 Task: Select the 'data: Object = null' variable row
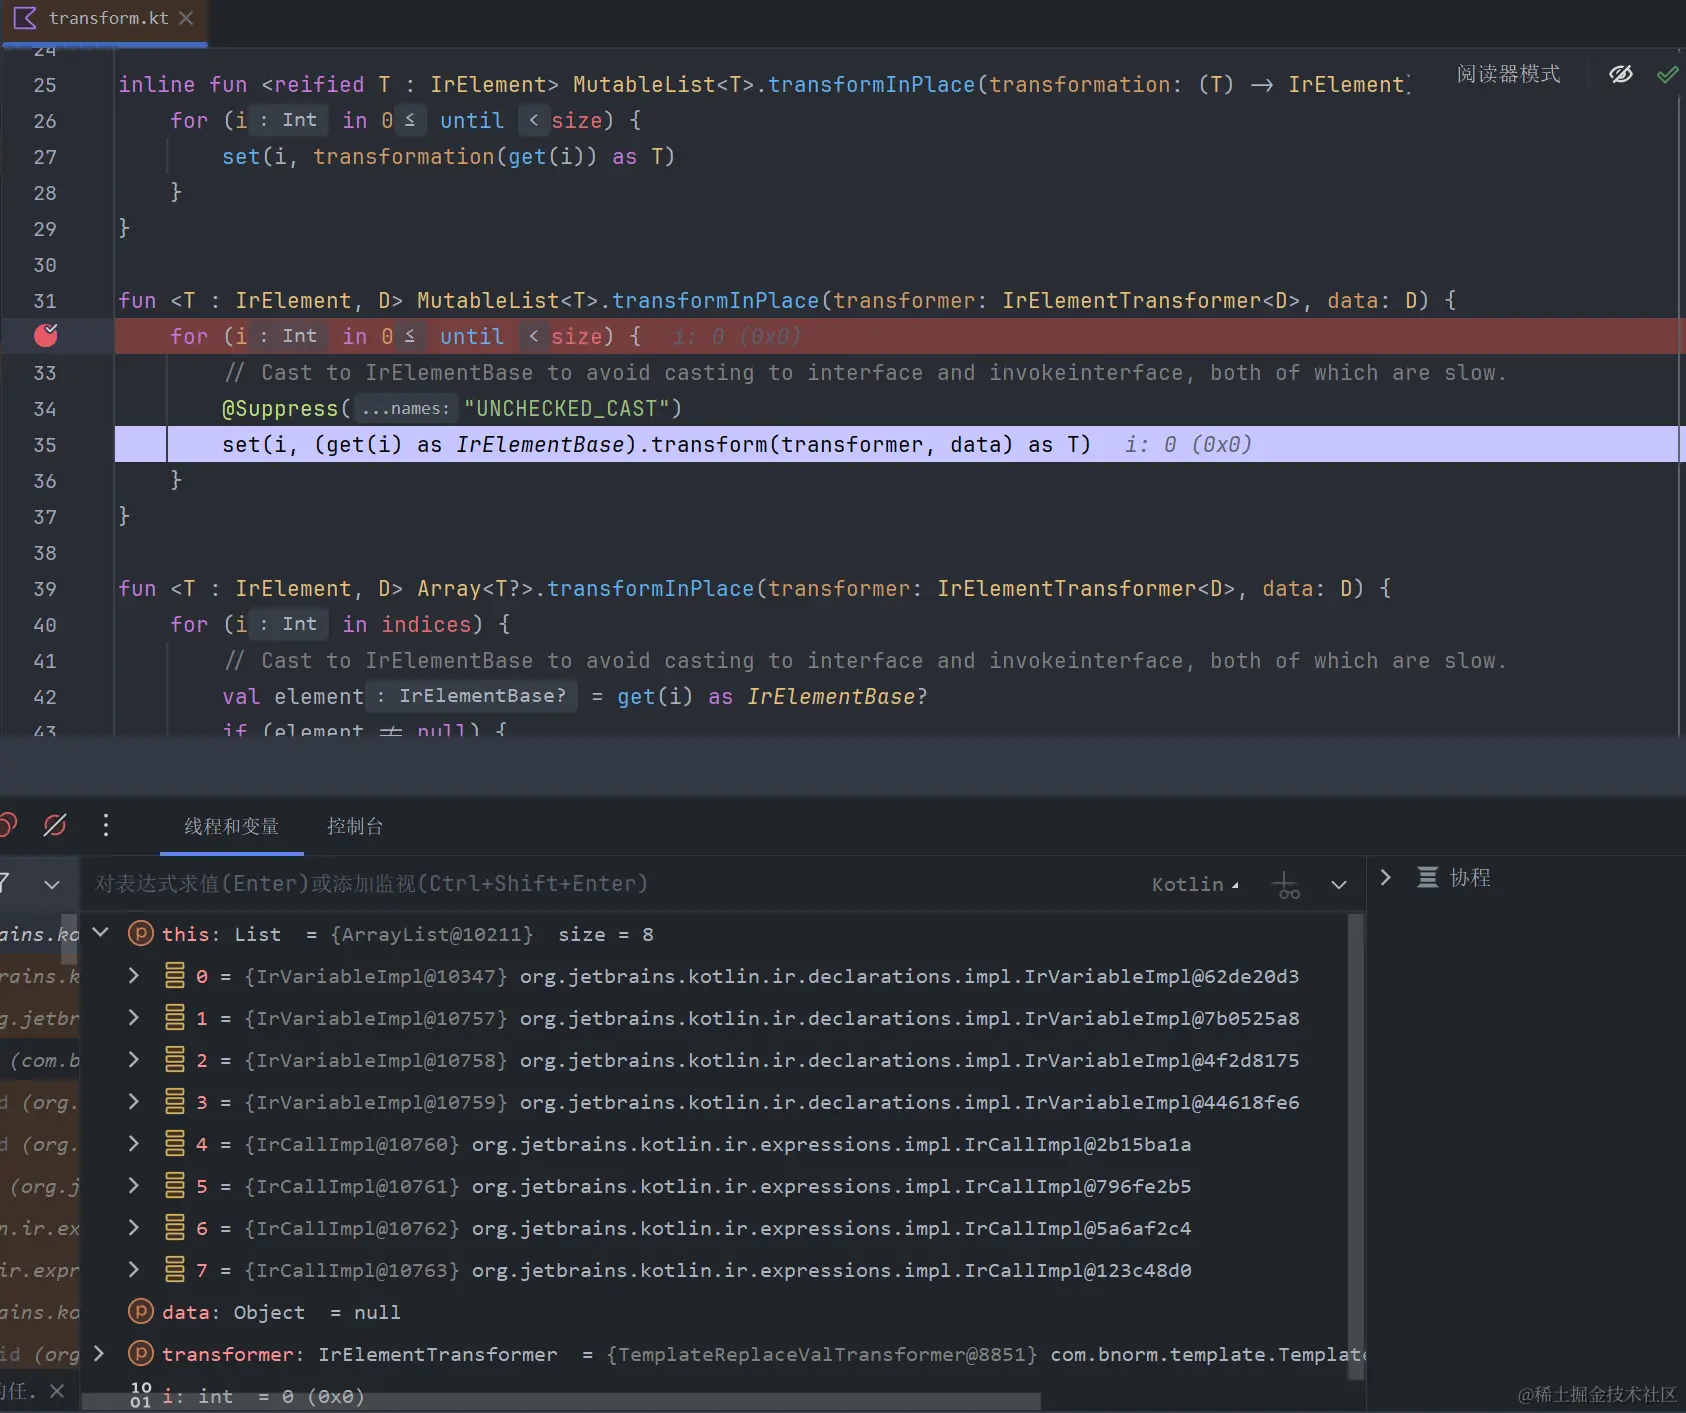(714, 1312)
